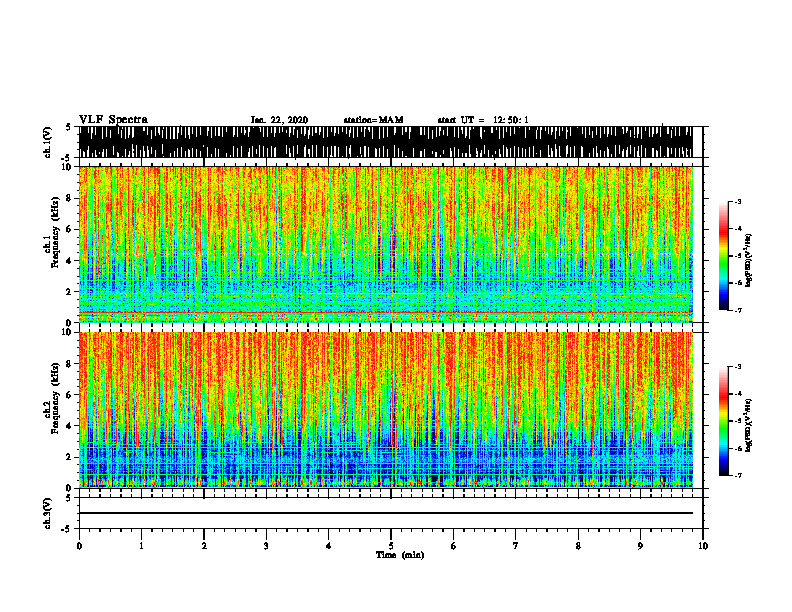Click the ch.1 color scale bar
The image size is (792, 612).
(x=723, y=256)
